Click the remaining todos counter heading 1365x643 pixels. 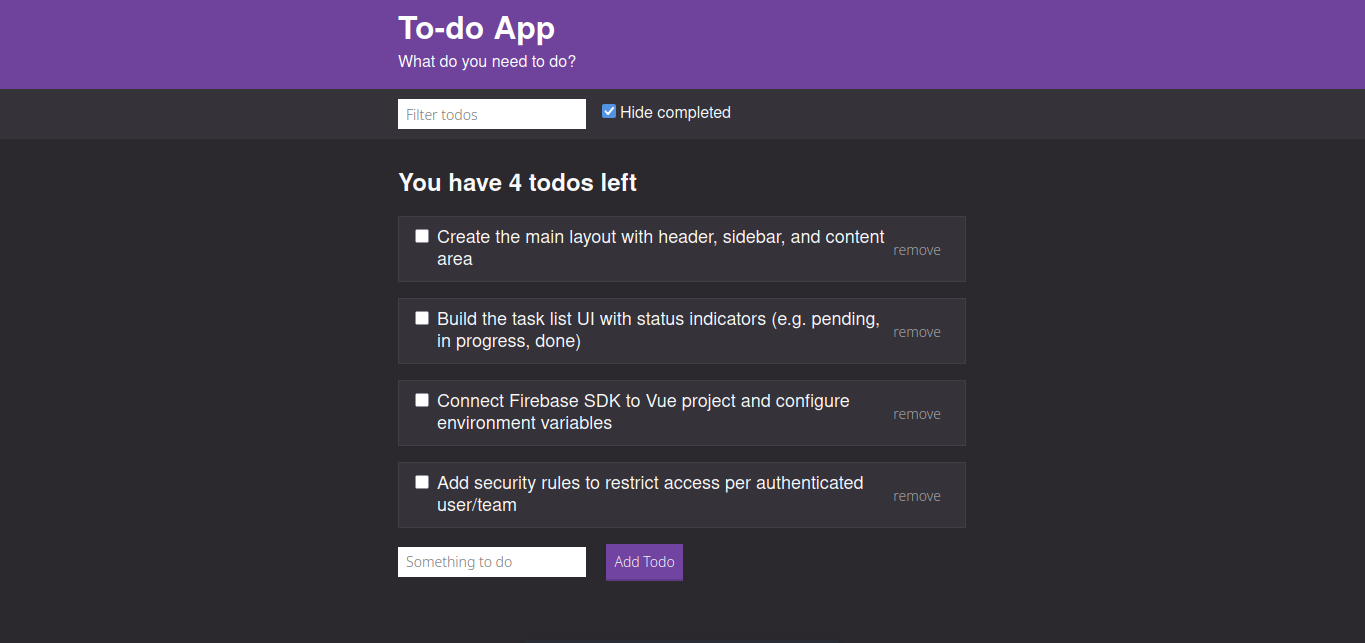[x=517, y=183]
